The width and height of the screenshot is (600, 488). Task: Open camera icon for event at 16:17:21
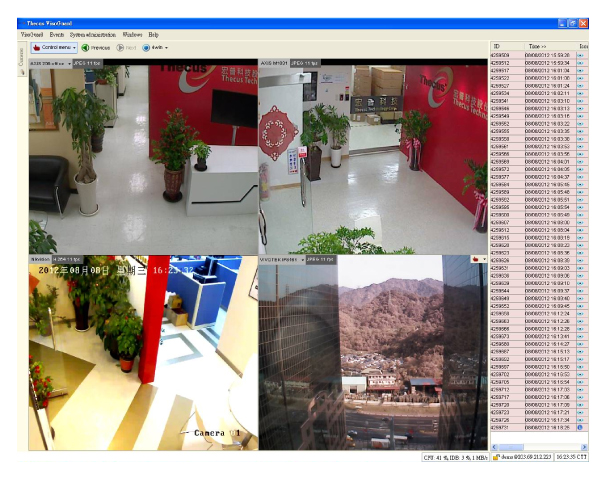(x=580, y=413)
